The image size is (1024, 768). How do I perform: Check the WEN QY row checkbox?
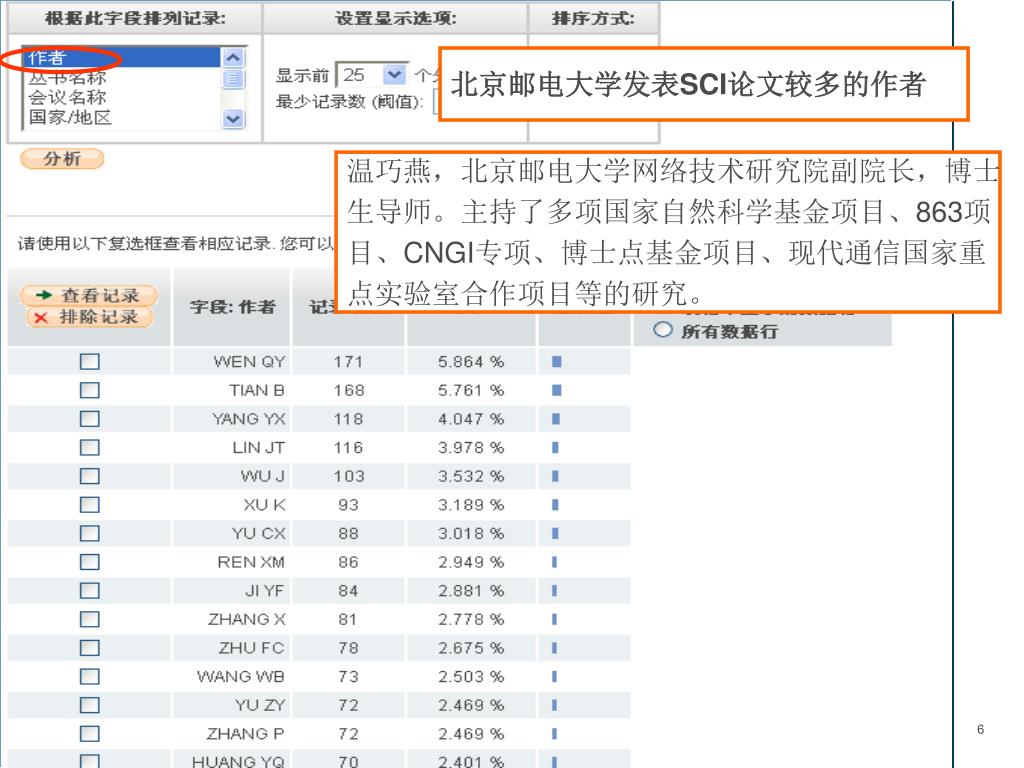(x=89, y=362)
